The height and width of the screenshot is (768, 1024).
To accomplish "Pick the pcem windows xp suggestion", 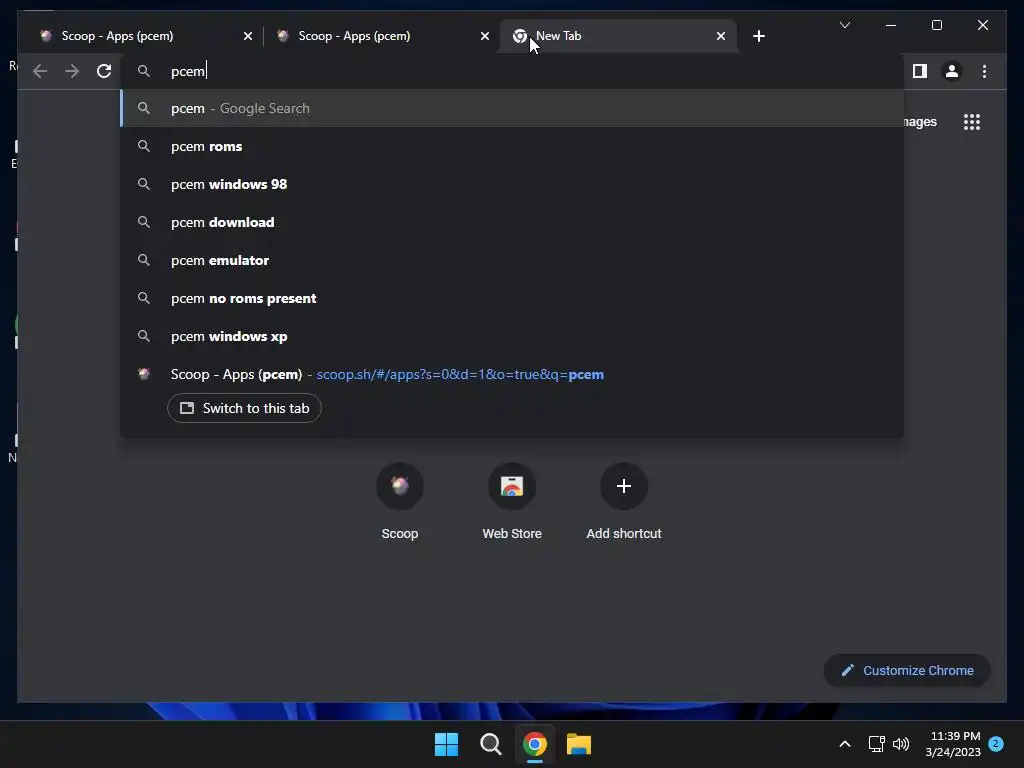I will [512, 336].
